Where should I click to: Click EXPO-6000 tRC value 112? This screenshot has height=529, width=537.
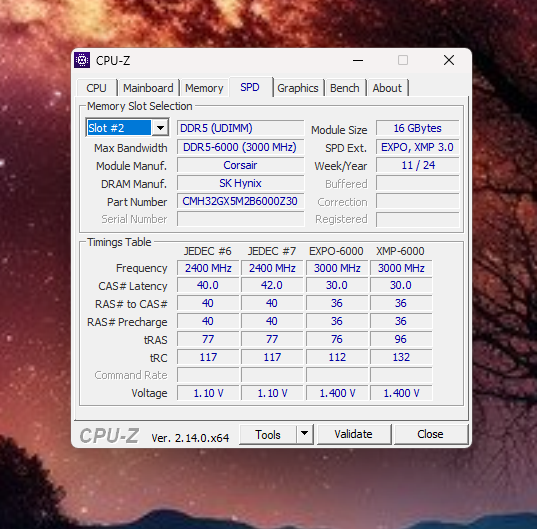(337, 357)
